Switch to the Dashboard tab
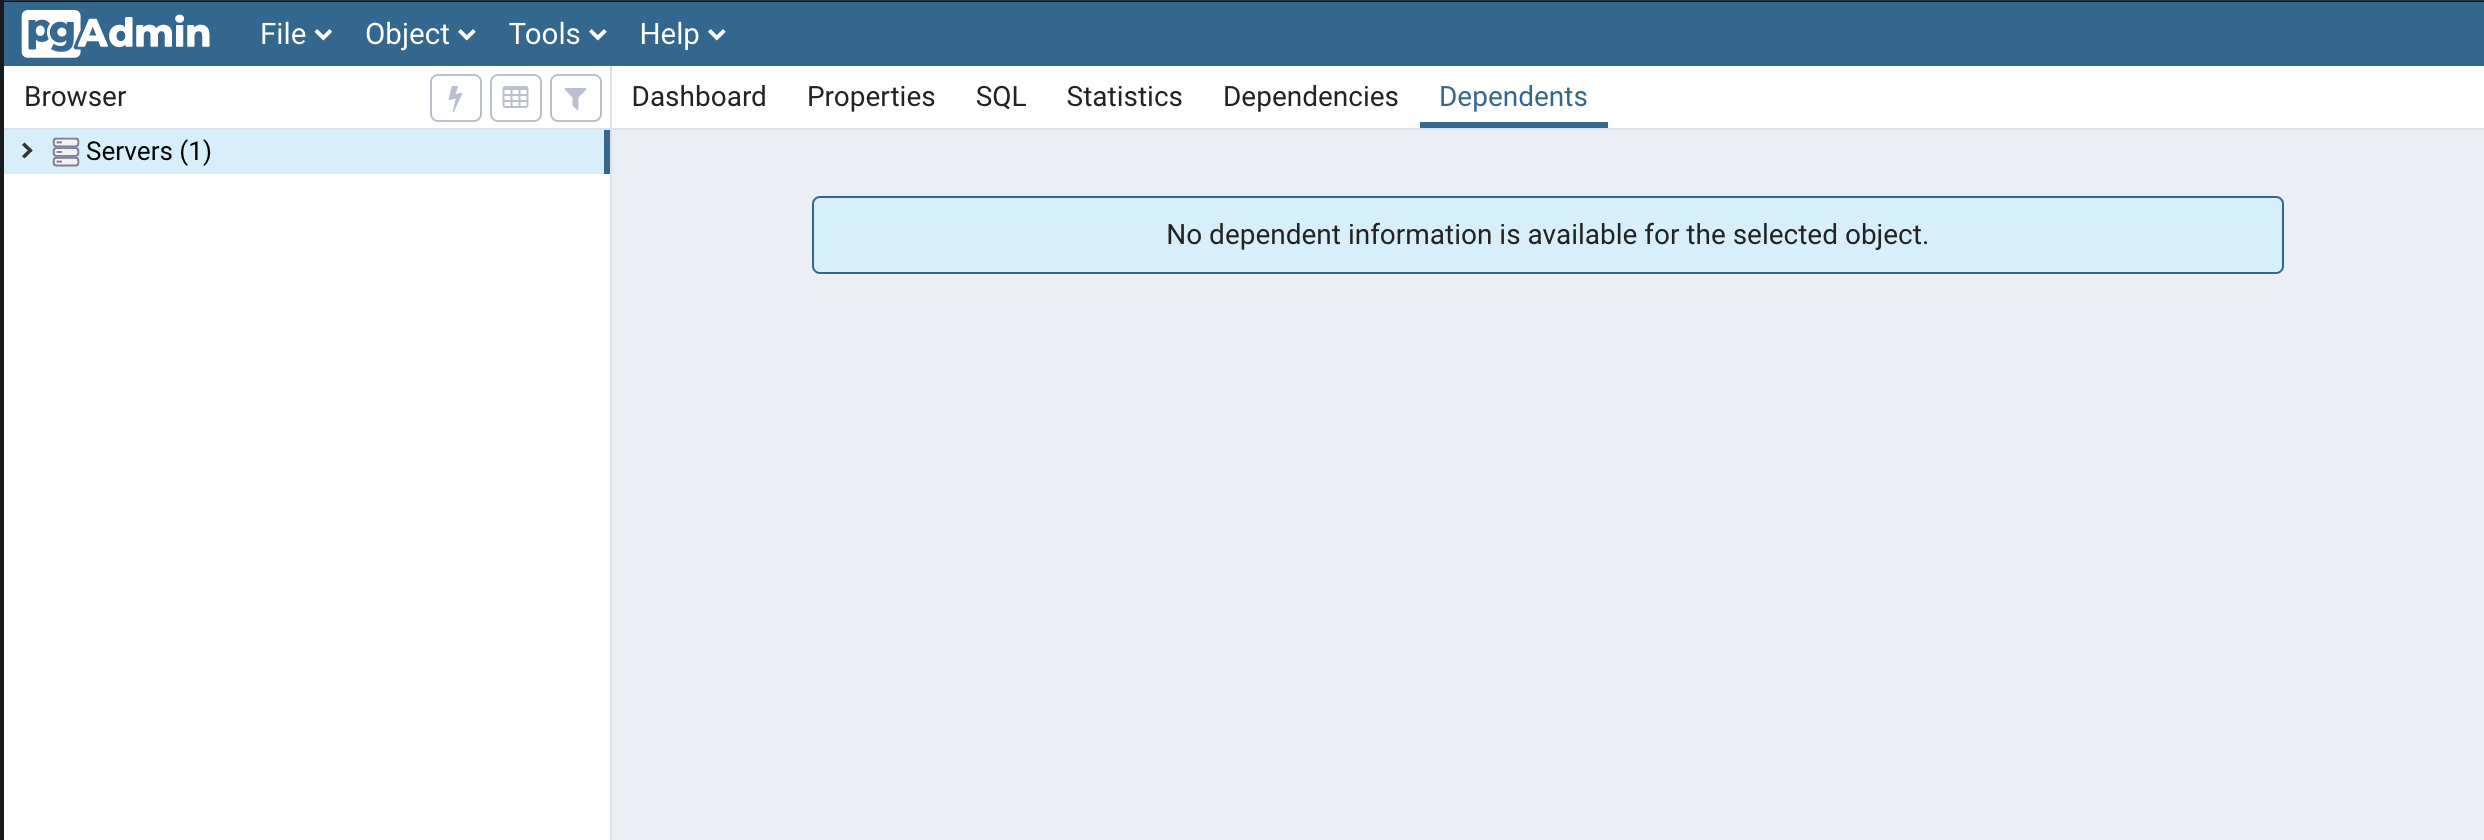This screenshot has height=840, width=2484. click(x=699, y=97)
